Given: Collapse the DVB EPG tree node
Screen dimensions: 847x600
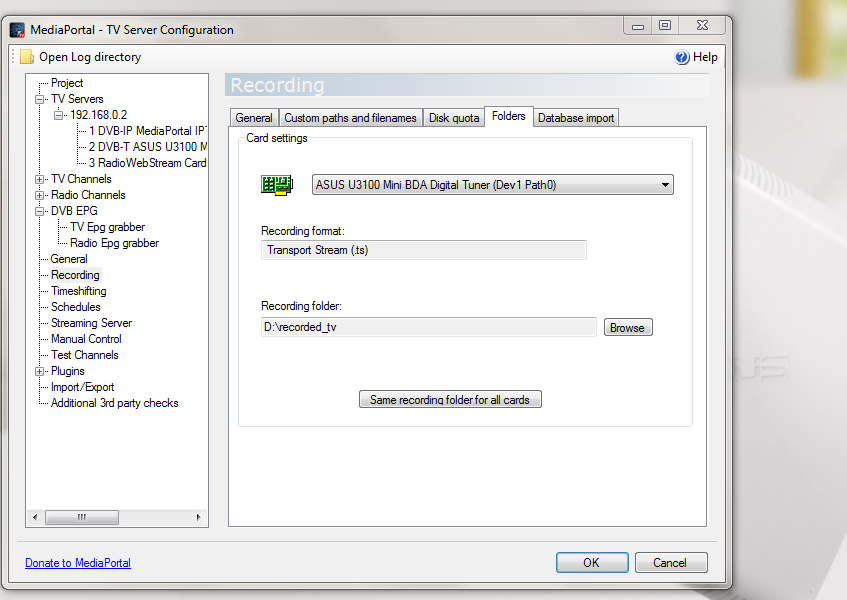Looking at the screenshot, I should coord(39,211).
